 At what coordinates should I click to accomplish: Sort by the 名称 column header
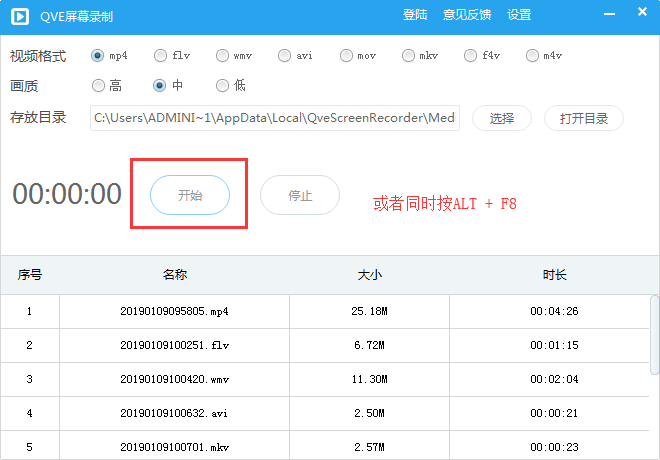(175, 275)
